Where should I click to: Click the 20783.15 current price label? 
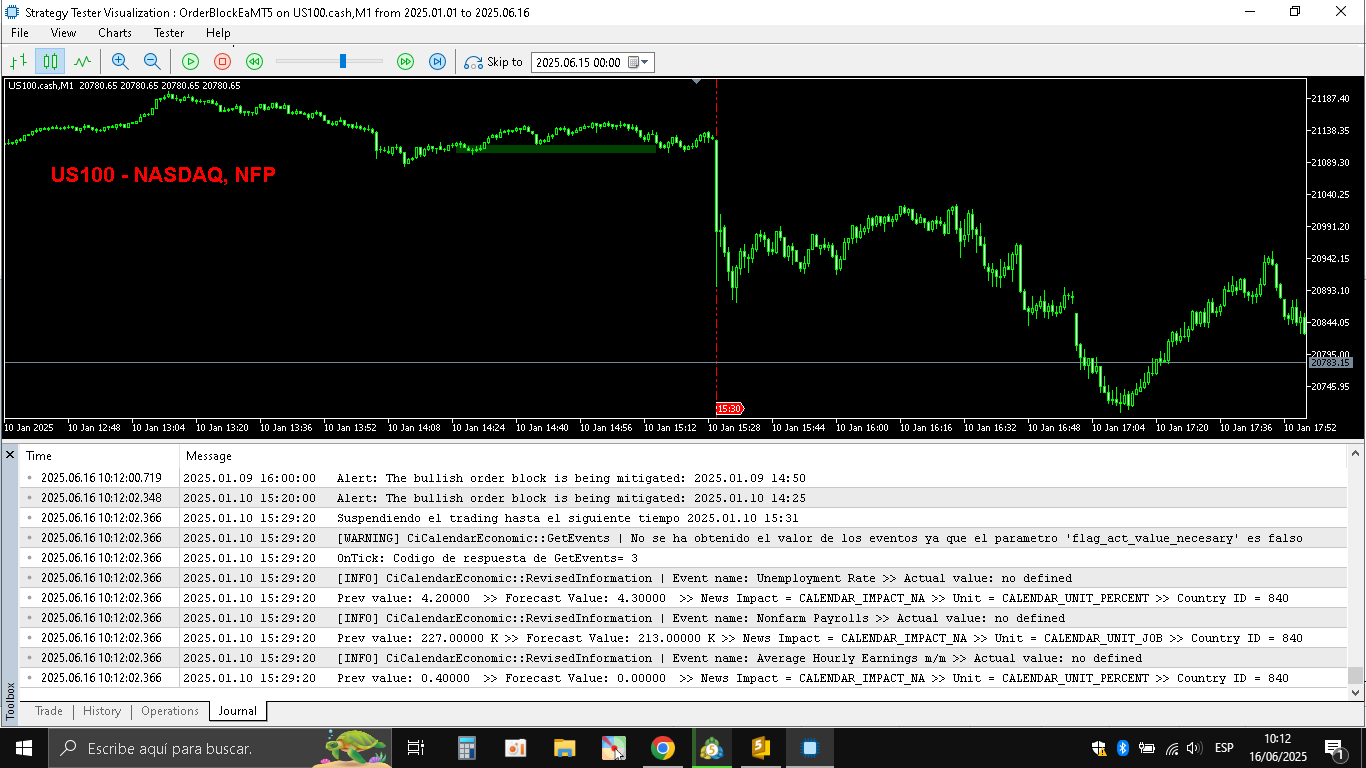click(1330, 363)
